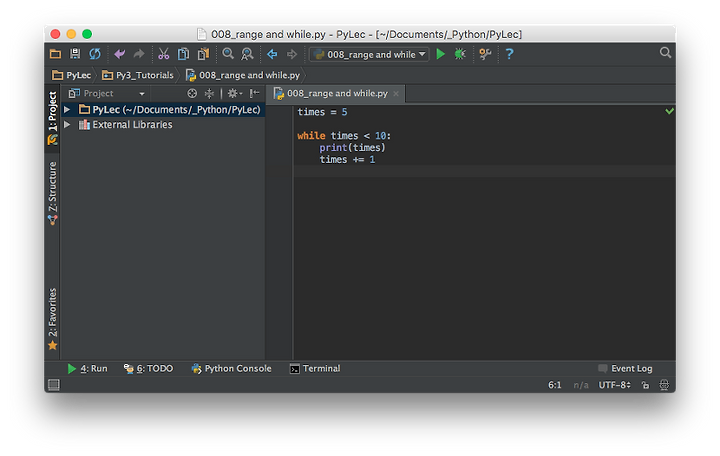720x456 pixels.
Task: Undo with the purple back arrow
Action: pyautogui.click(x=120, y=54)
